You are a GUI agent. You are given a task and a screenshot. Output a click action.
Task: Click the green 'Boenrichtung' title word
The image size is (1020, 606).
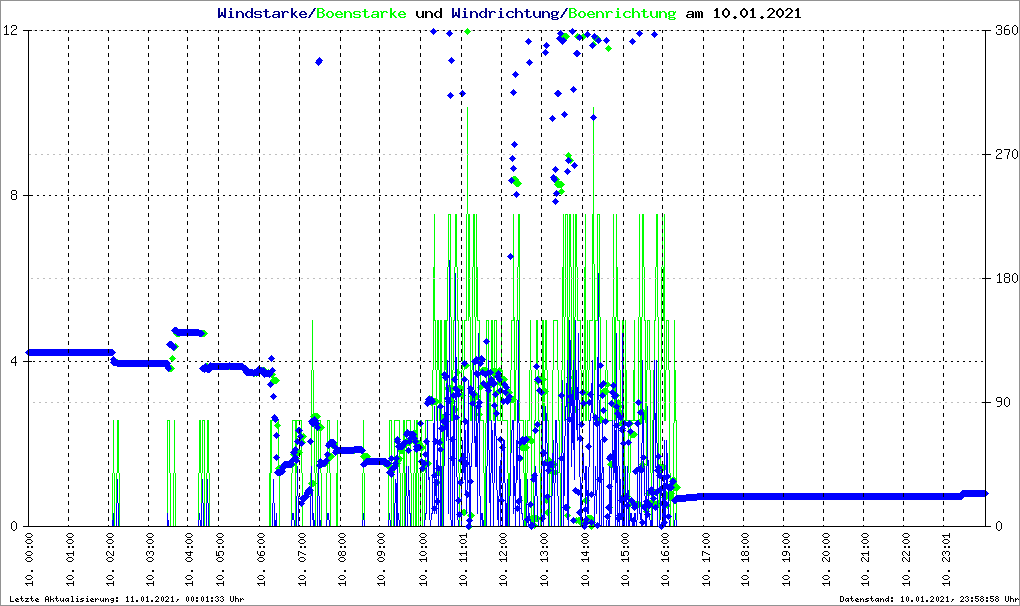[622, 13]
